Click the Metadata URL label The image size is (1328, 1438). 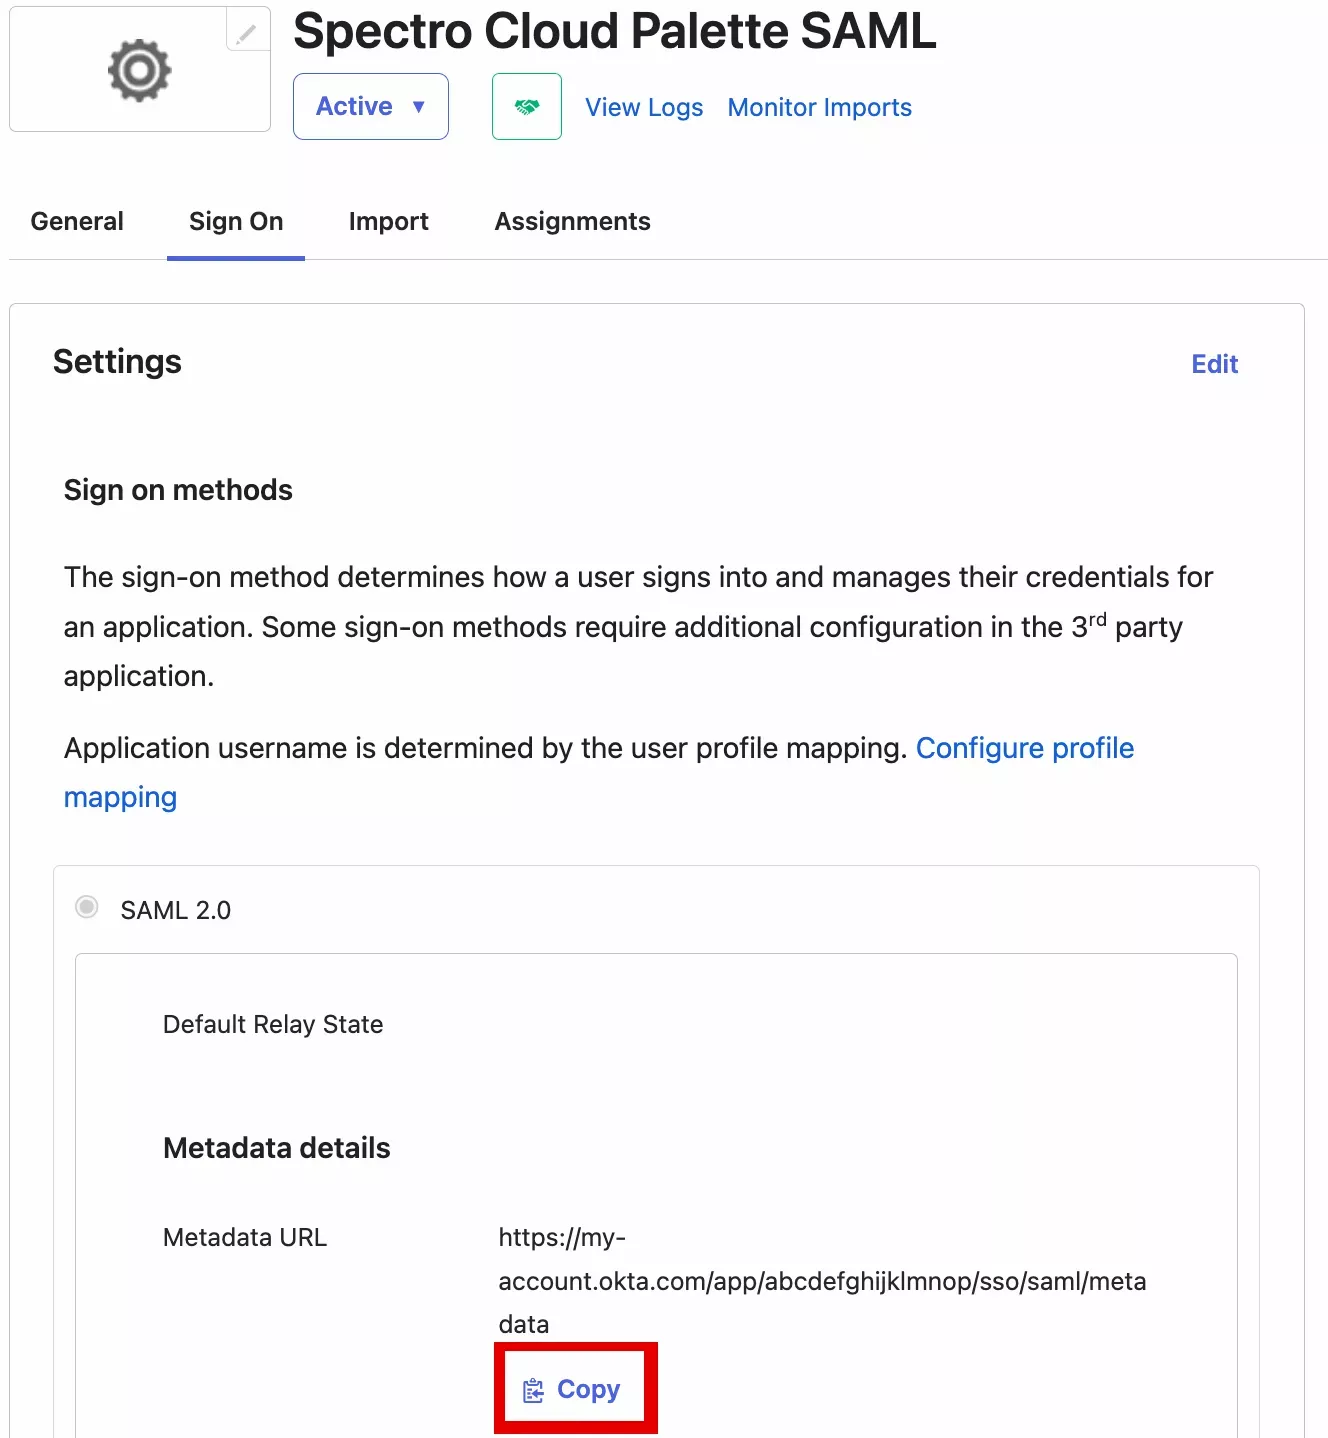click(245, 1237)
